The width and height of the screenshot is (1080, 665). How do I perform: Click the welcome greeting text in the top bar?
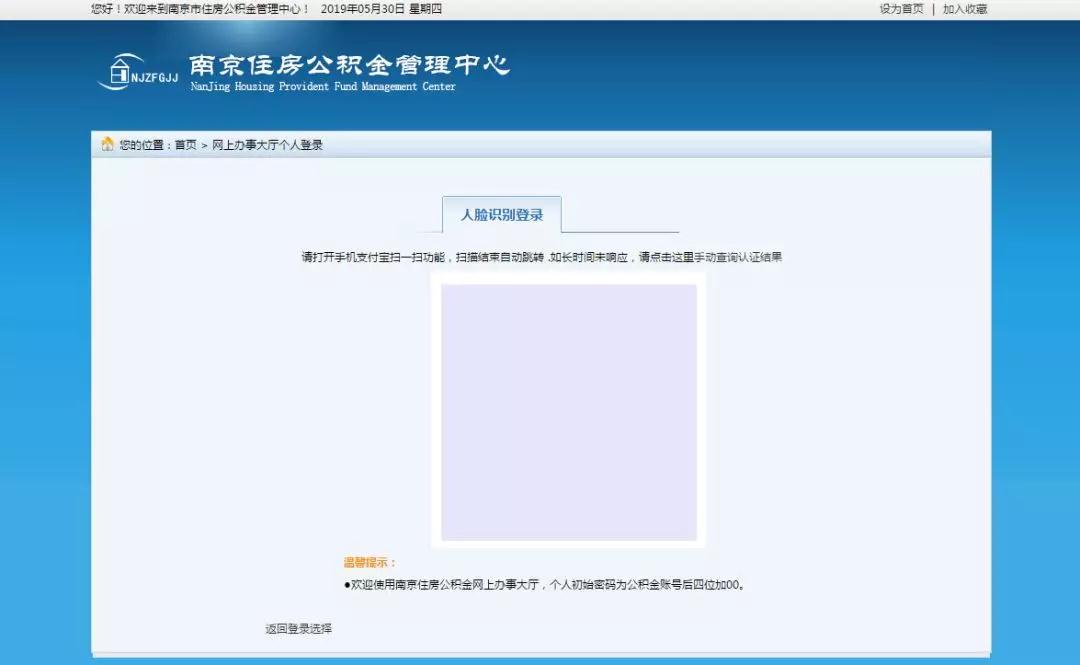click(200, 9)
